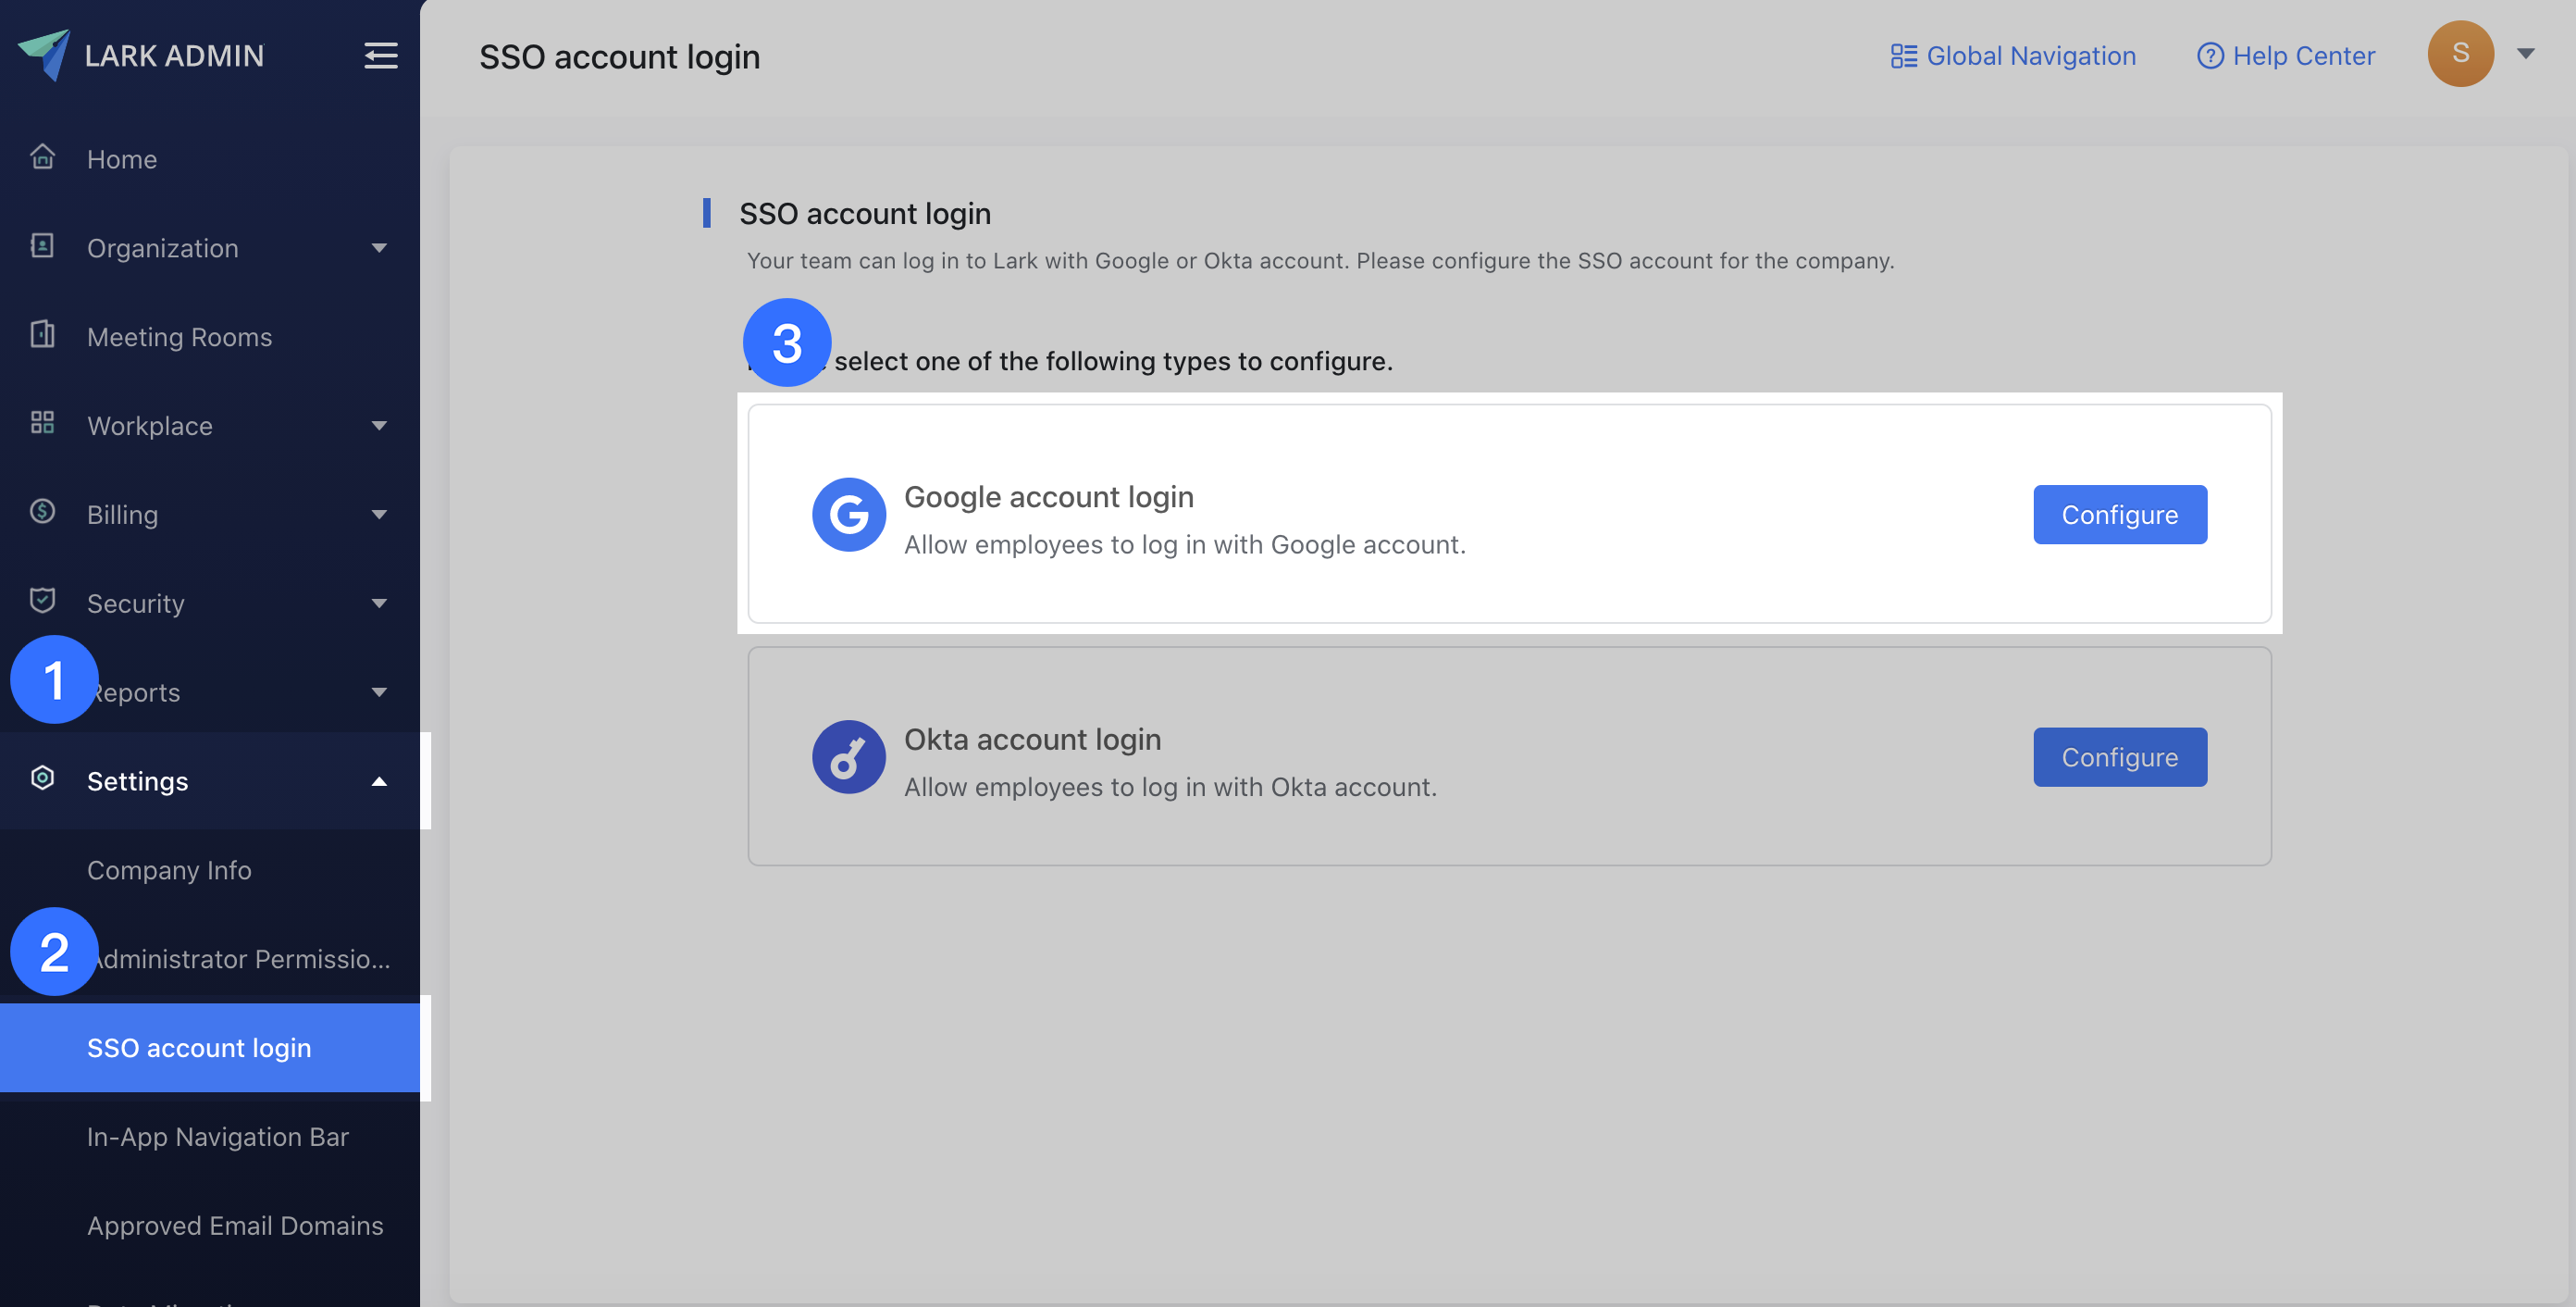Click the Okta key logo icon
This screenshot has height=1307, width=2576.
[x=848, y=757]
